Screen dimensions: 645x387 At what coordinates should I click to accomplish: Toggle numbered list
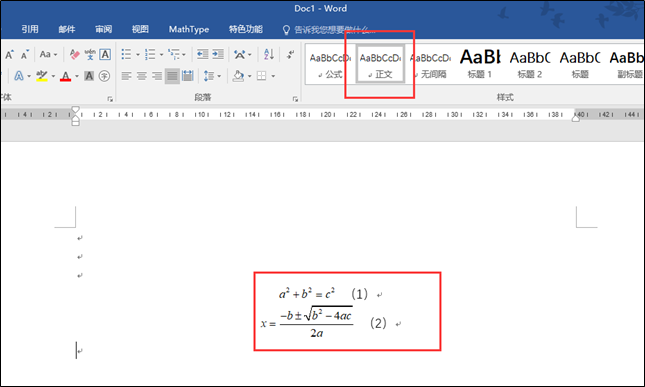coord(150,54)
